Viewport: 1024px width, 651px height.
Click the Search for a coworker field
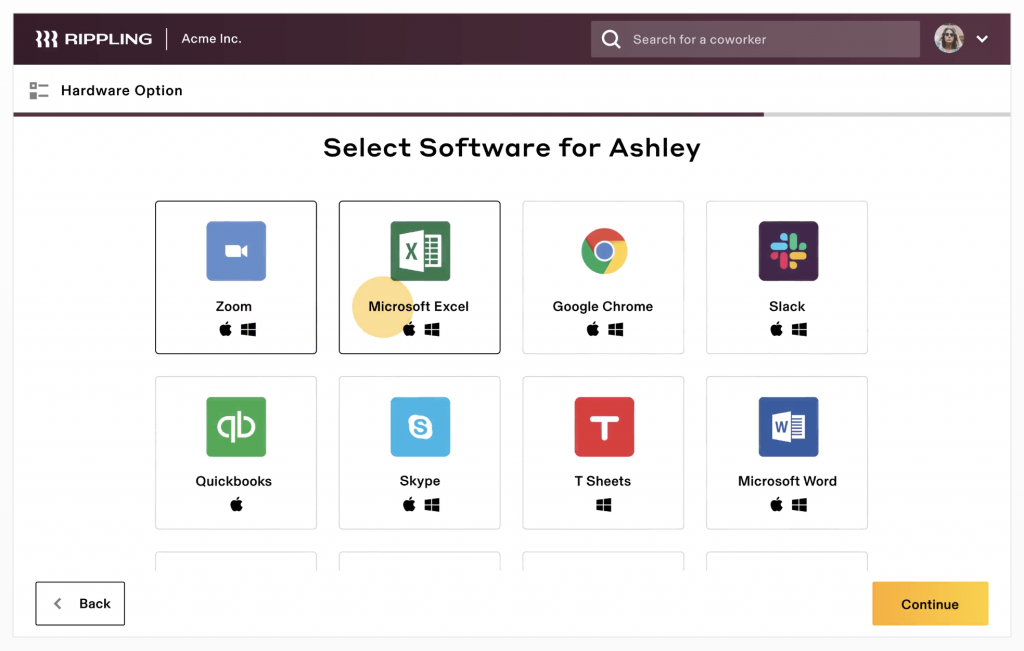(x=755, y=39)
